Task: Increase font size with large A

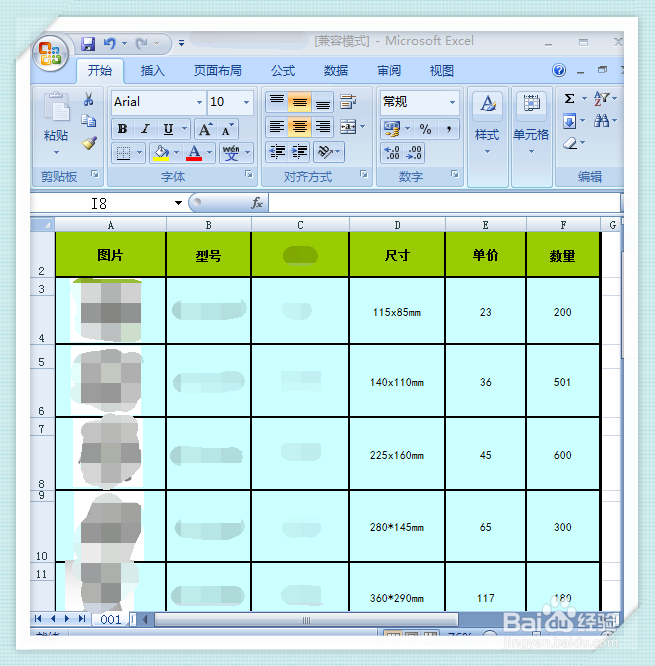Action: 205,129
